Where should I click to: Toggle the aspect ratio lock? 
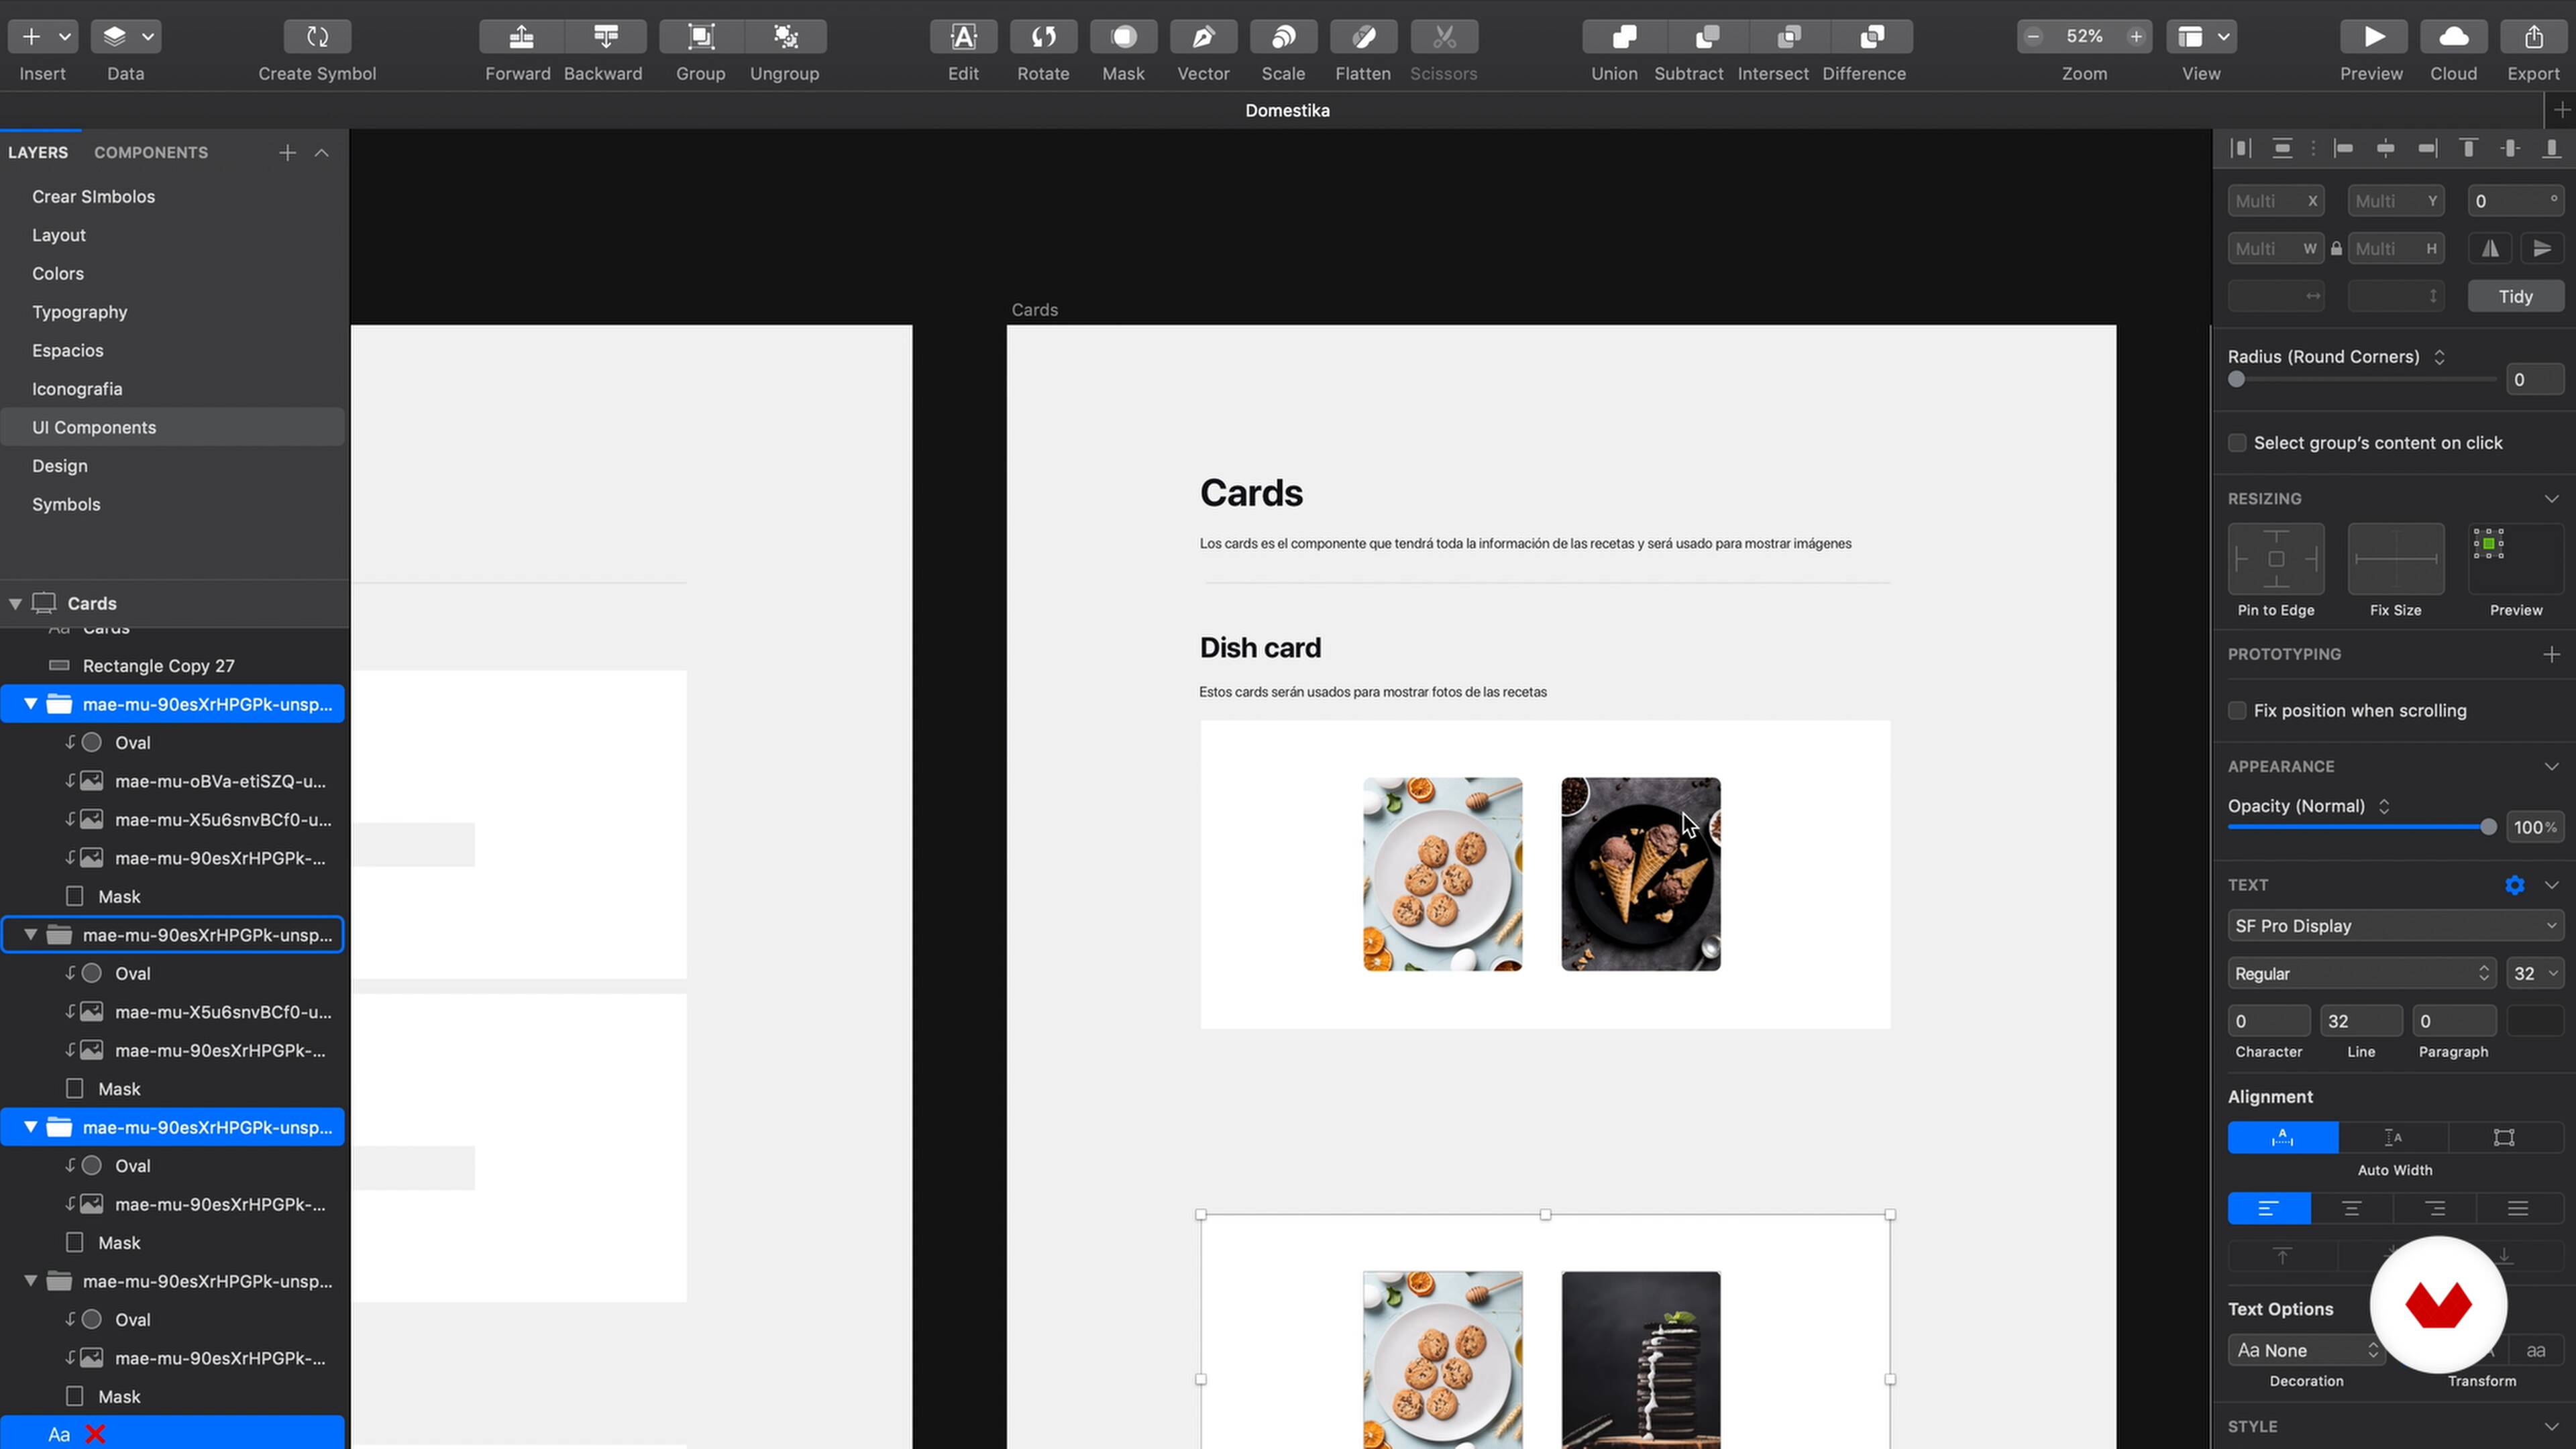pyautogui.click(x=2336, y=249)
